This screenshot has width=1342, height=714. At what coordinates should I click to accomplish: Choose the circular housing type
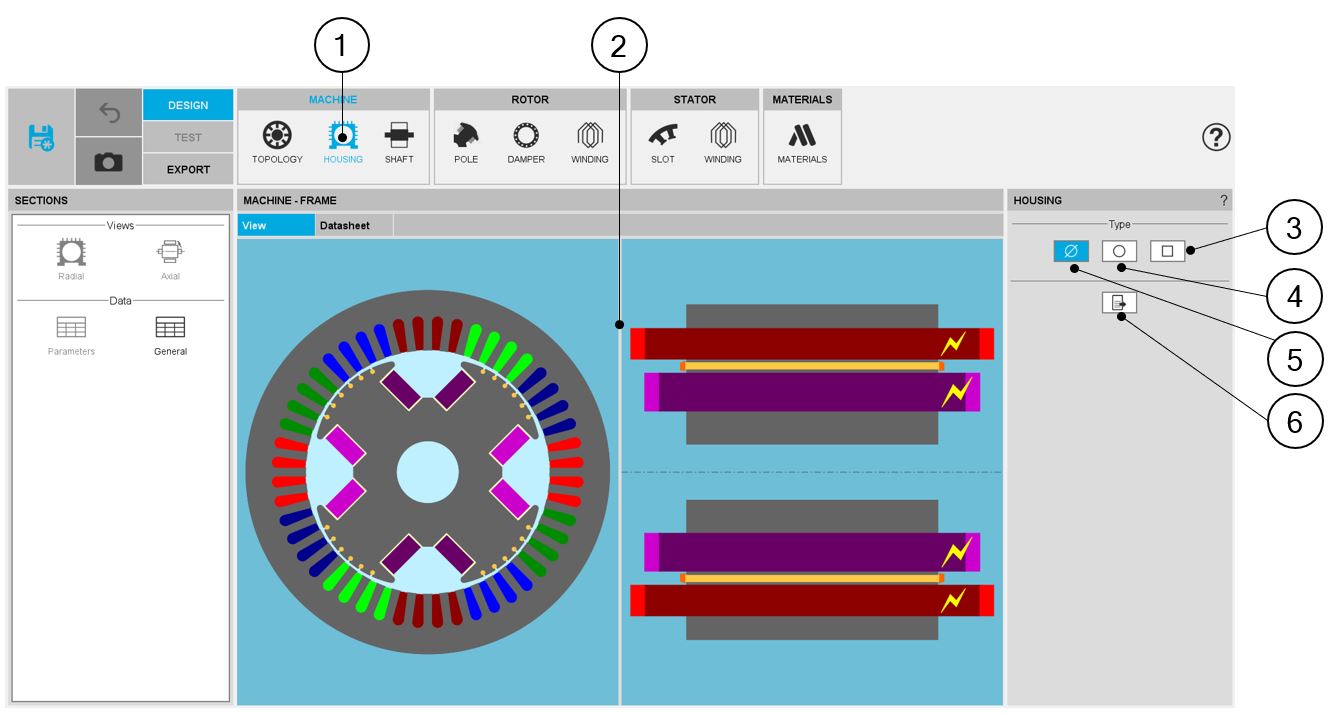coord(1119,251)
